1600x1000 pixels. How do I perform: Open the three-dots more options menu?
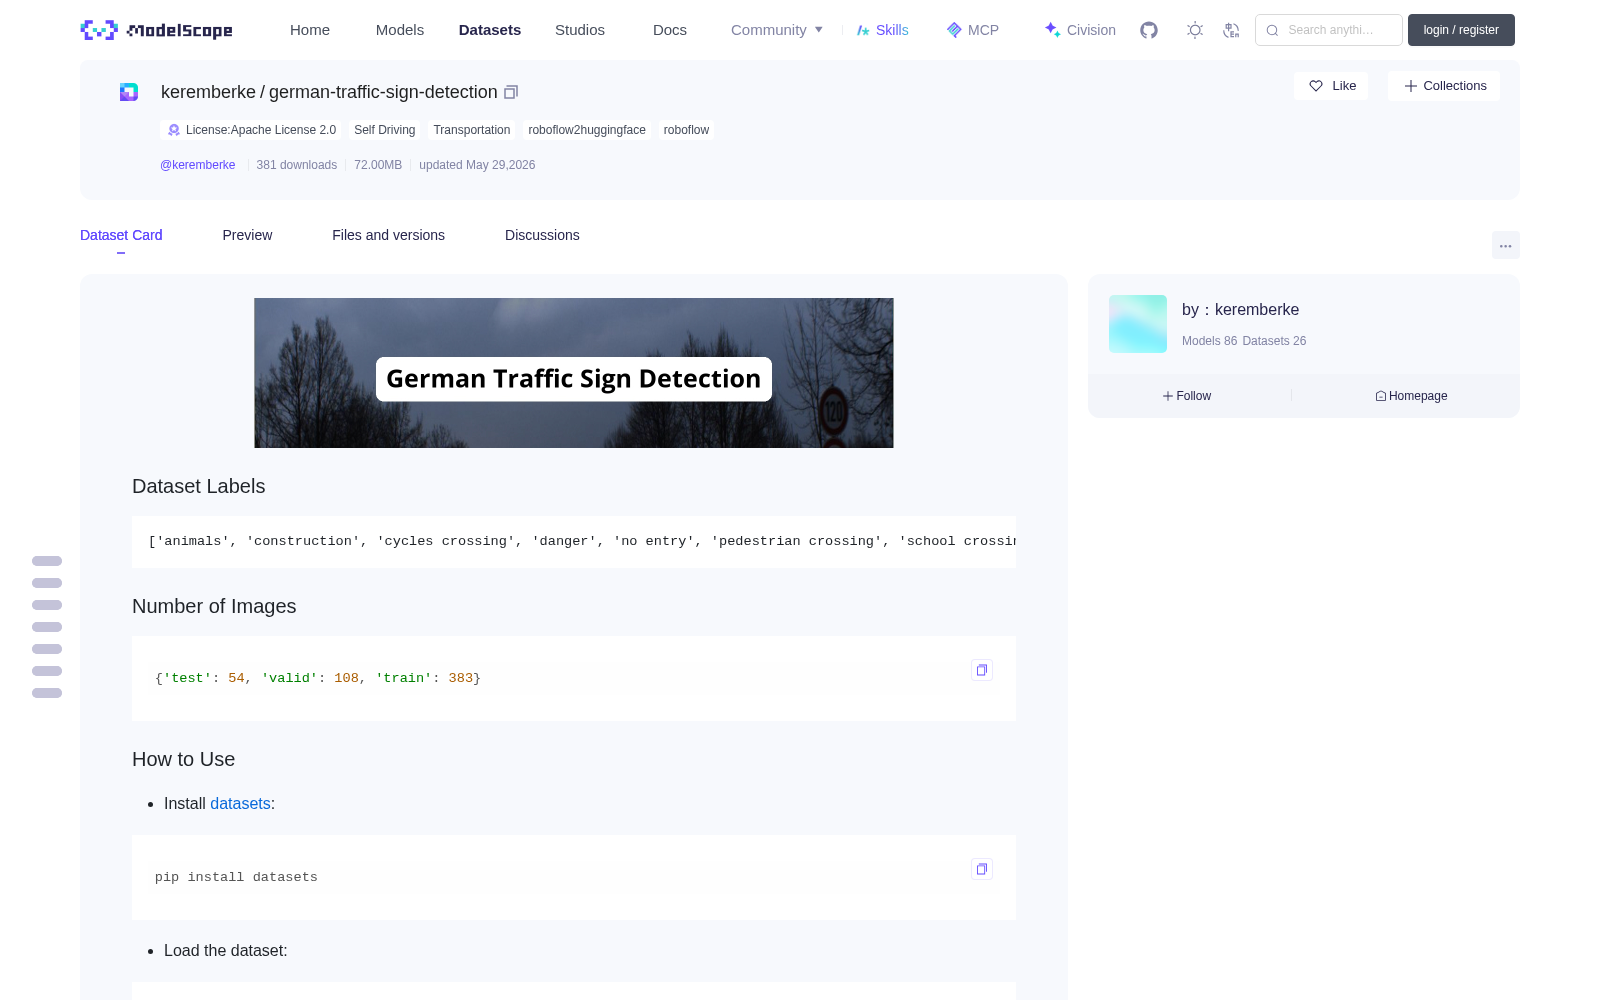[1505, 245]
